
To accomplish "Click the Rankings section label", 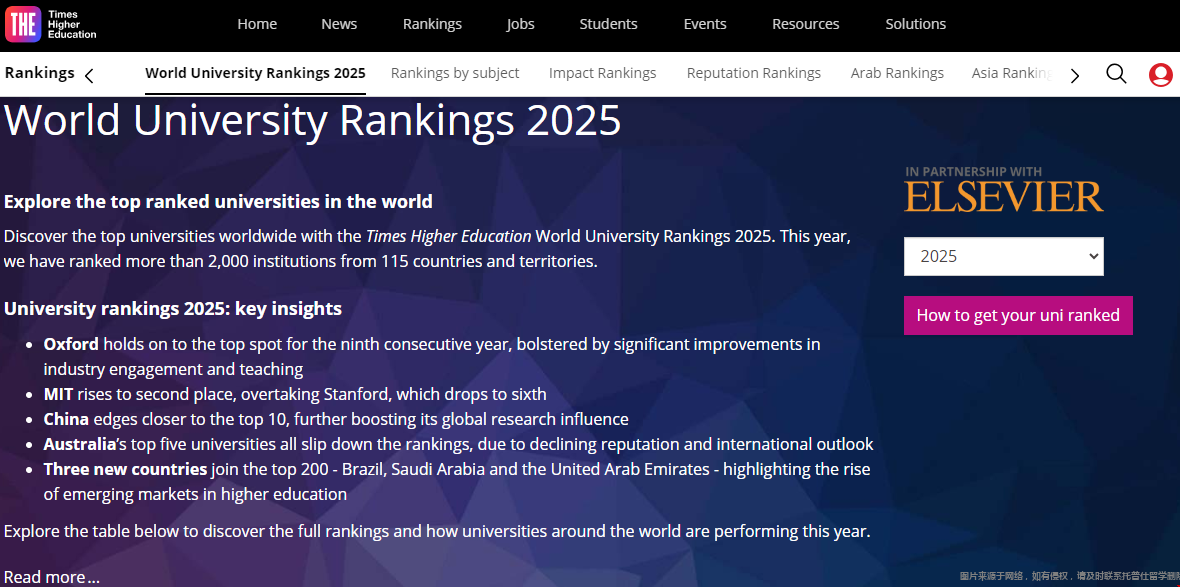I will (x=40, y=73).
